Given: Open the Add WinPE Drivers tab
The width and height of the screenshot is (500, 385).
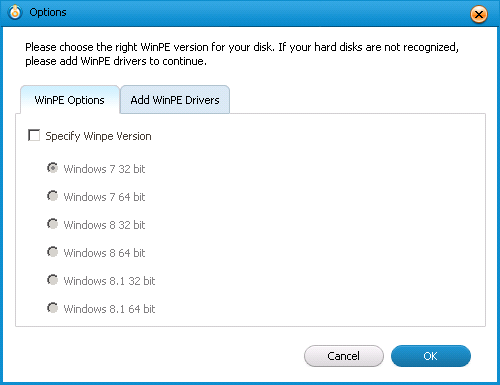Looking at the screenshot, I should 175,100.
